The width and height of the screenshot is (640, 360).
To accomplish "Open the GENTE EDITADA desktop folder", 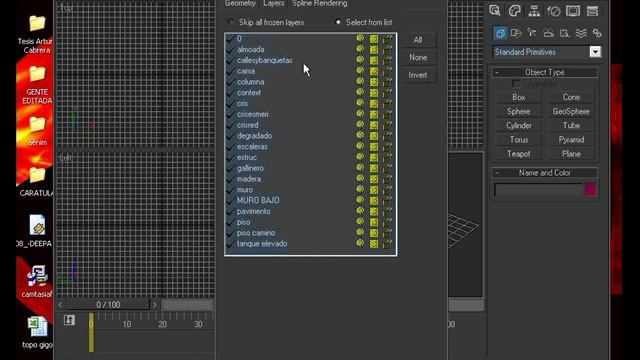I will click(x=37, y=85).
